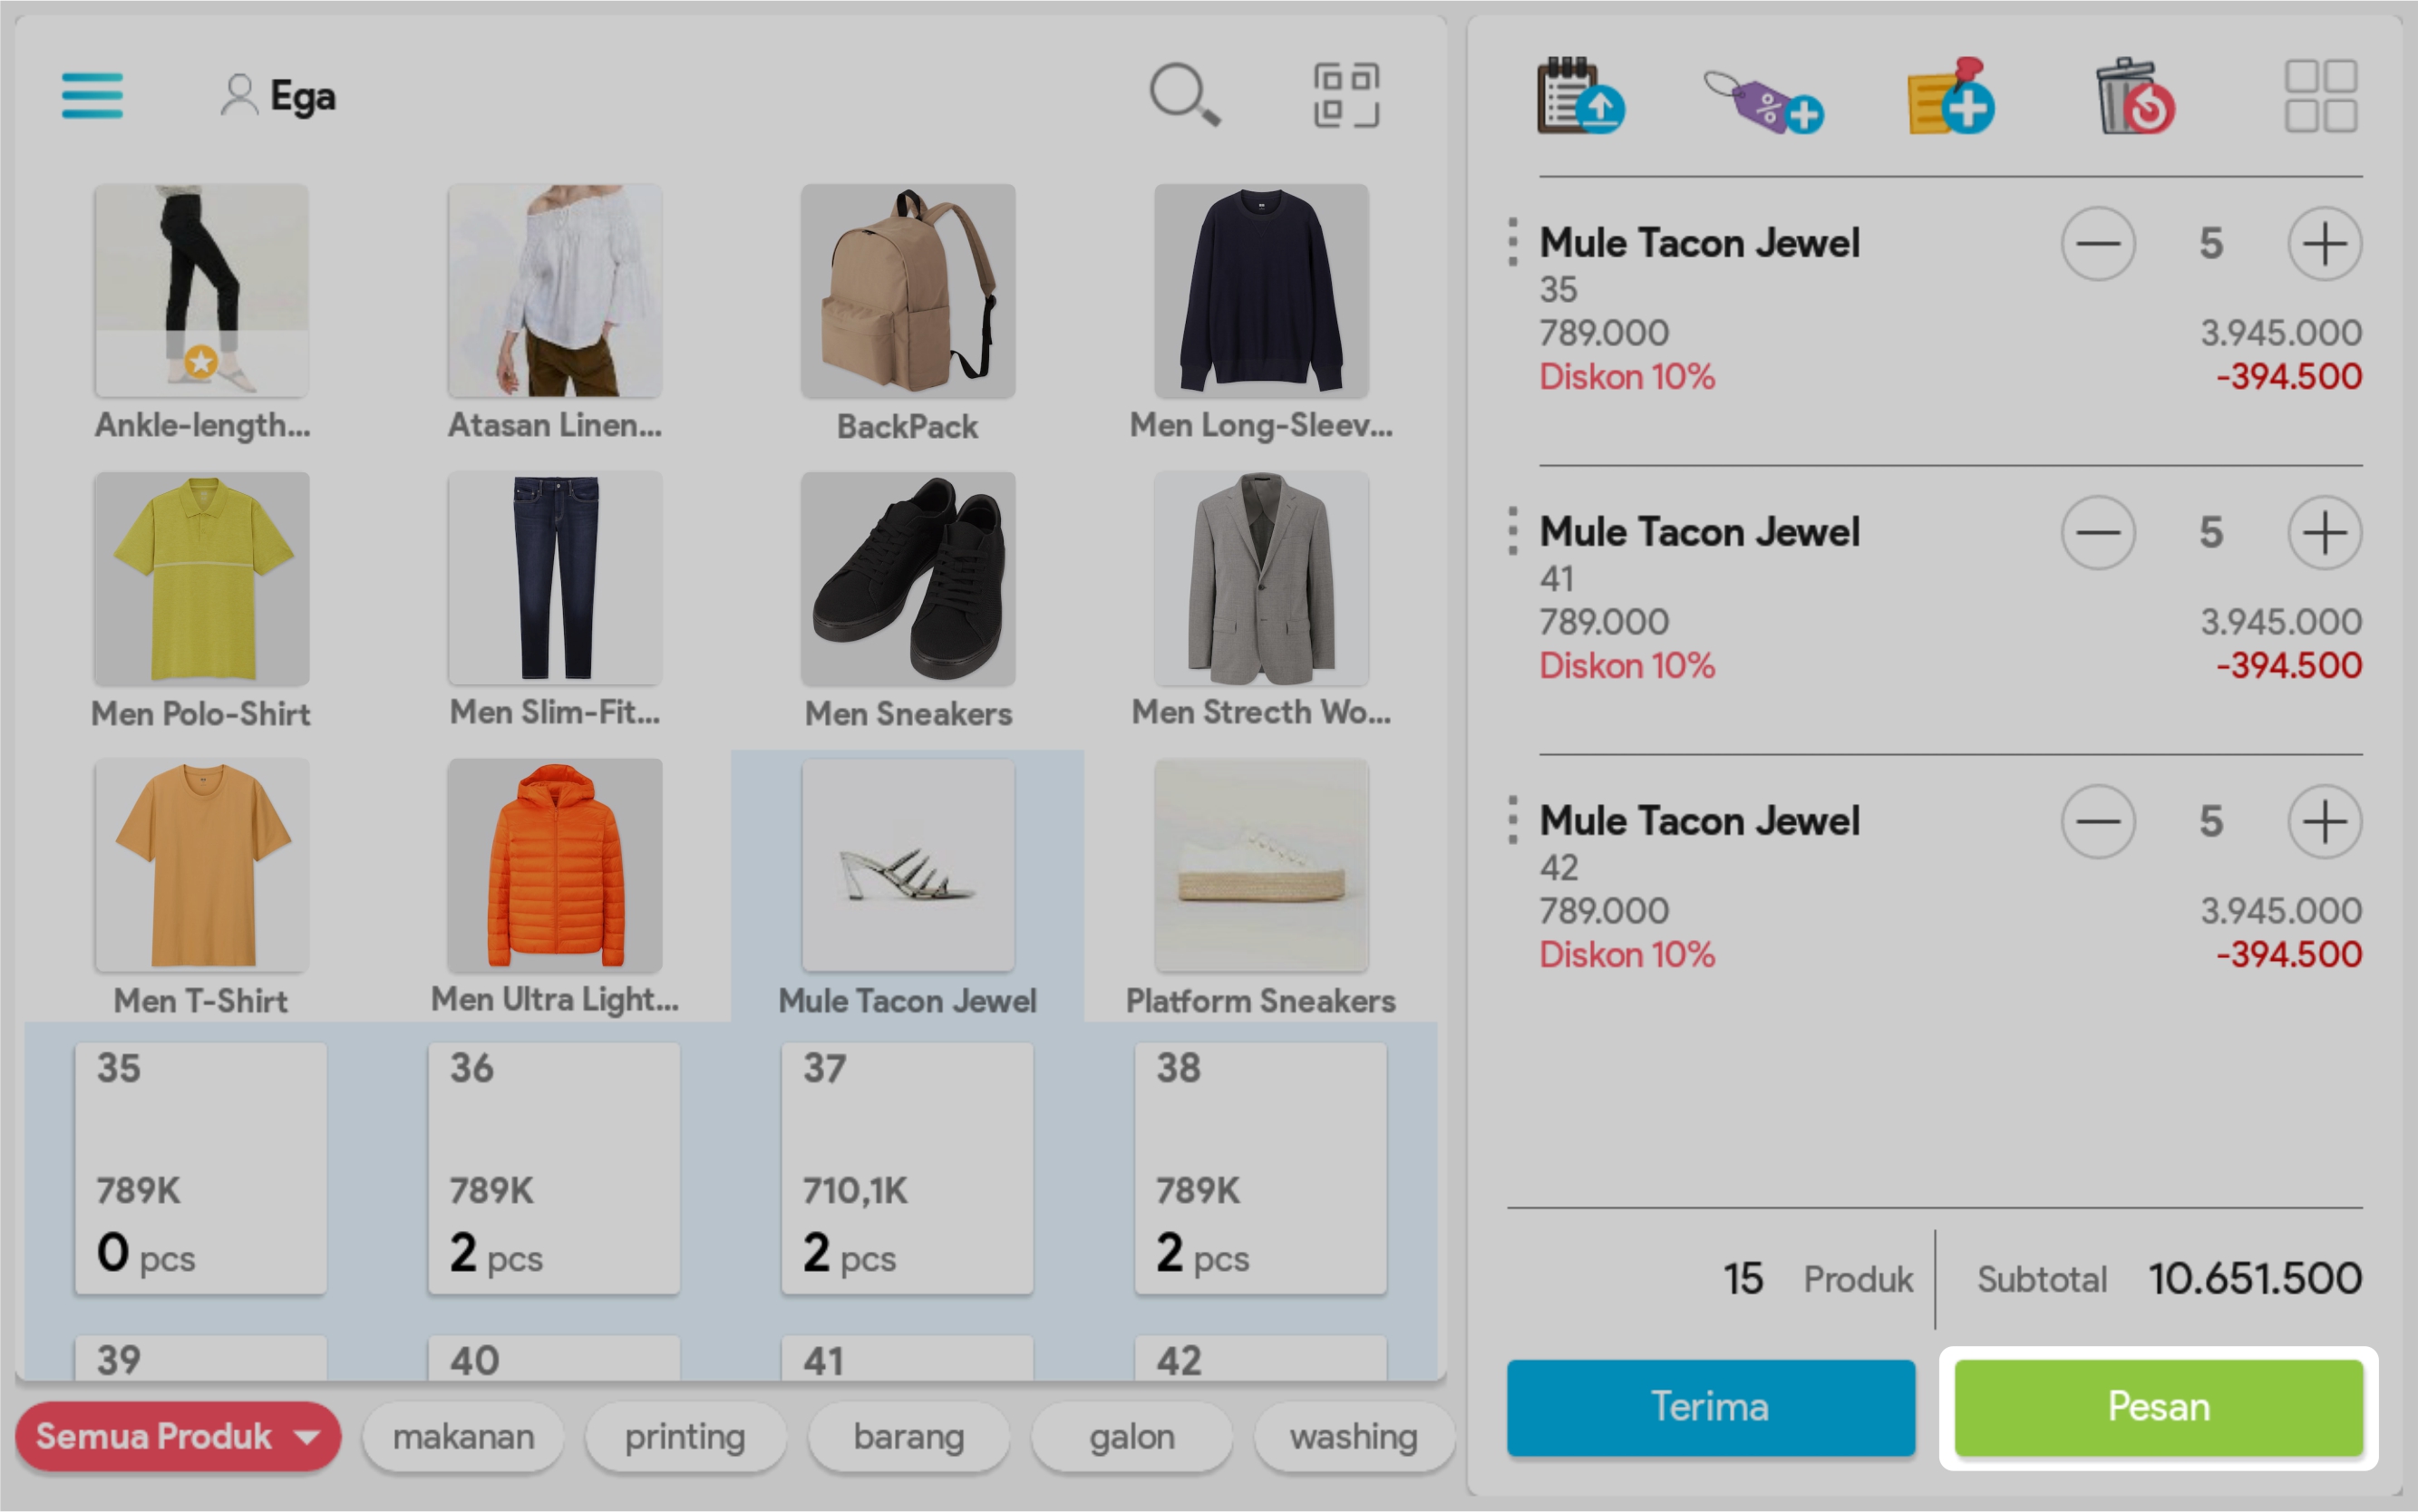Screen dimensions: 2418x1512
Task: Clear the cart with trash icon
Action: tap(2134, 97)
